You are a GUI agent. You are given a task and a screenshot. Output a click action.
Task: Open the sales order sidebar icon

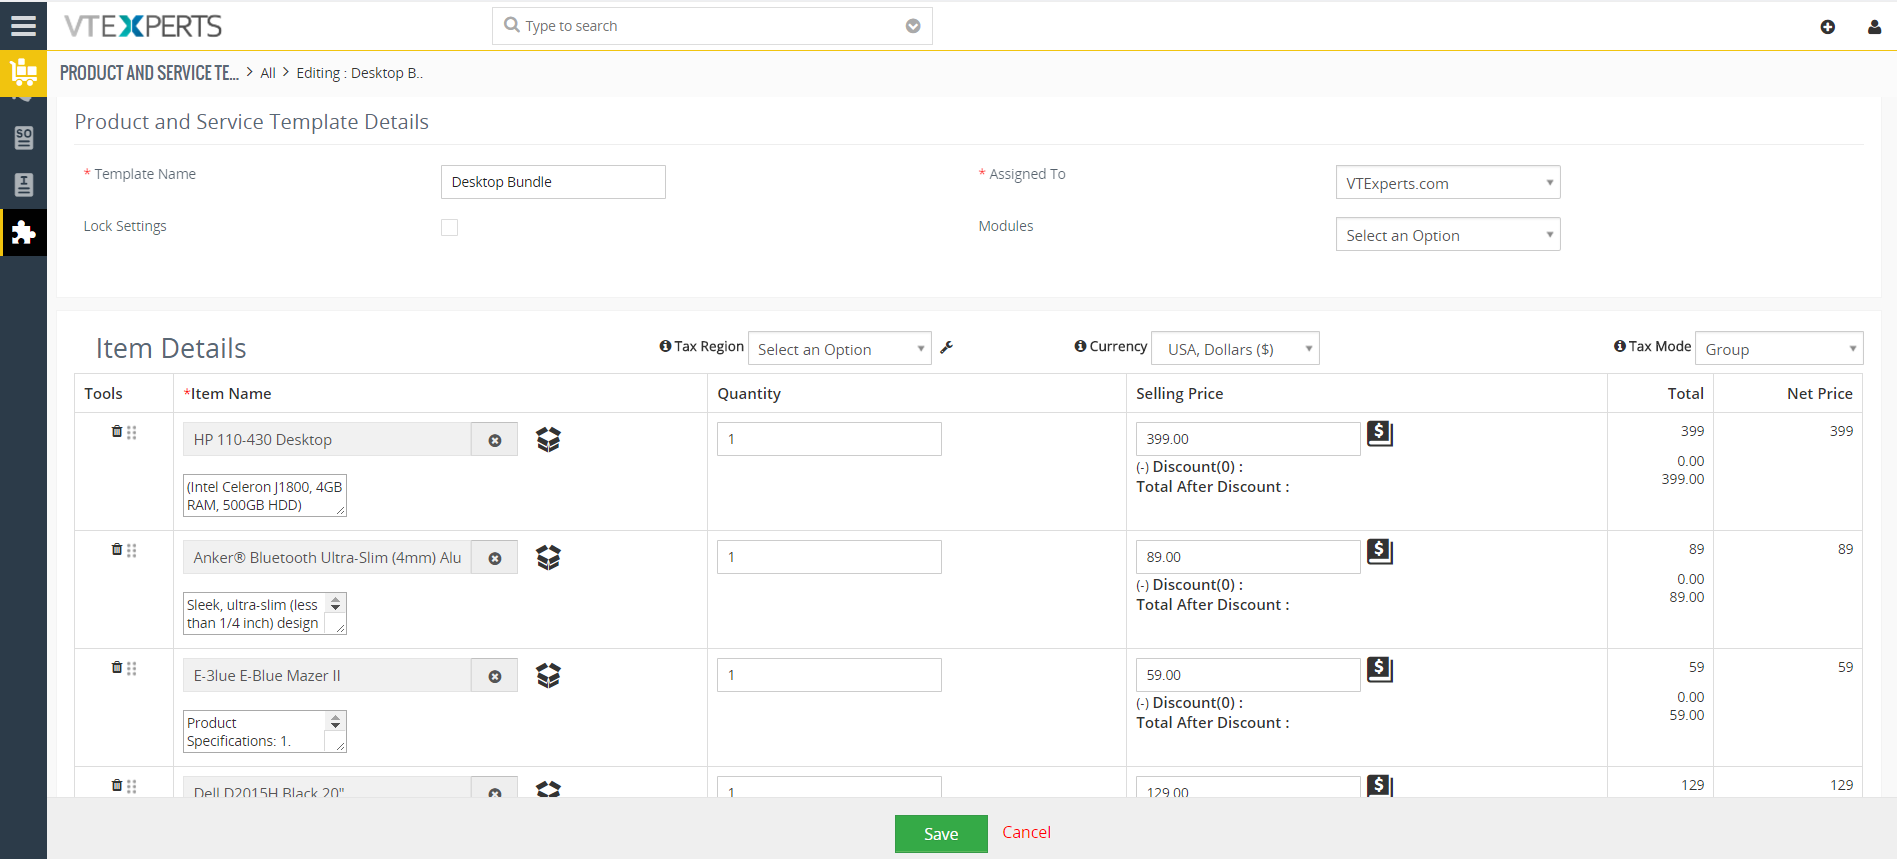pyautogui.click(x=24, y=138)
